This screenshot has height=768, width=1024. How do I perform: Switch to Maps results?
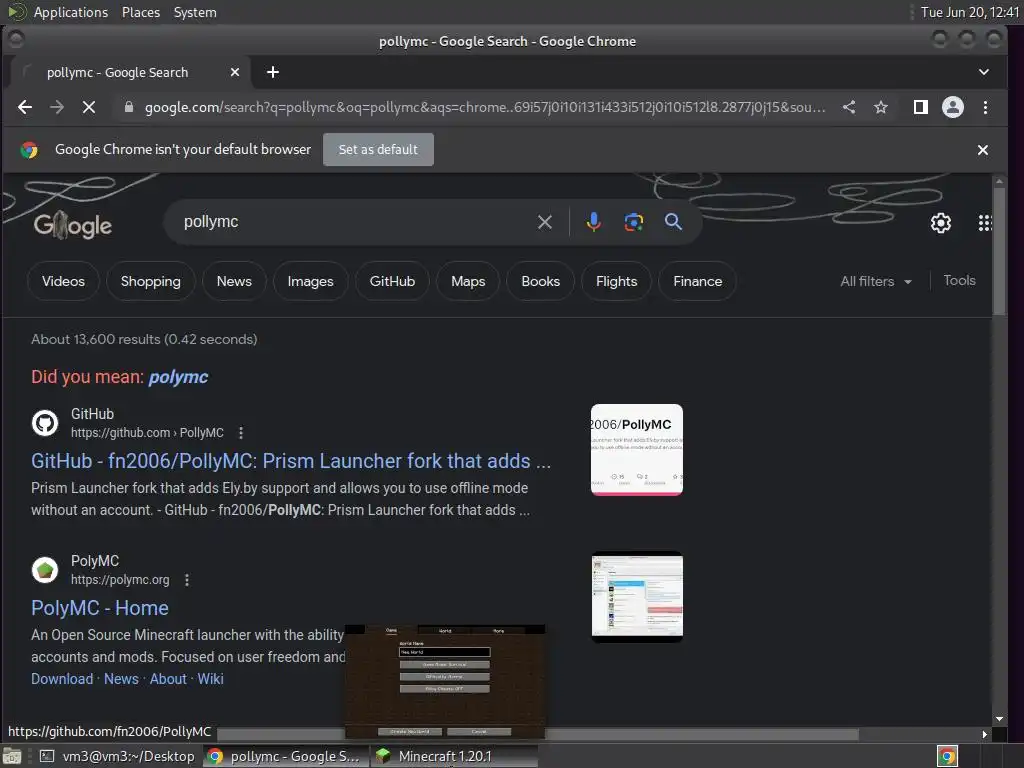click(468, 281)
